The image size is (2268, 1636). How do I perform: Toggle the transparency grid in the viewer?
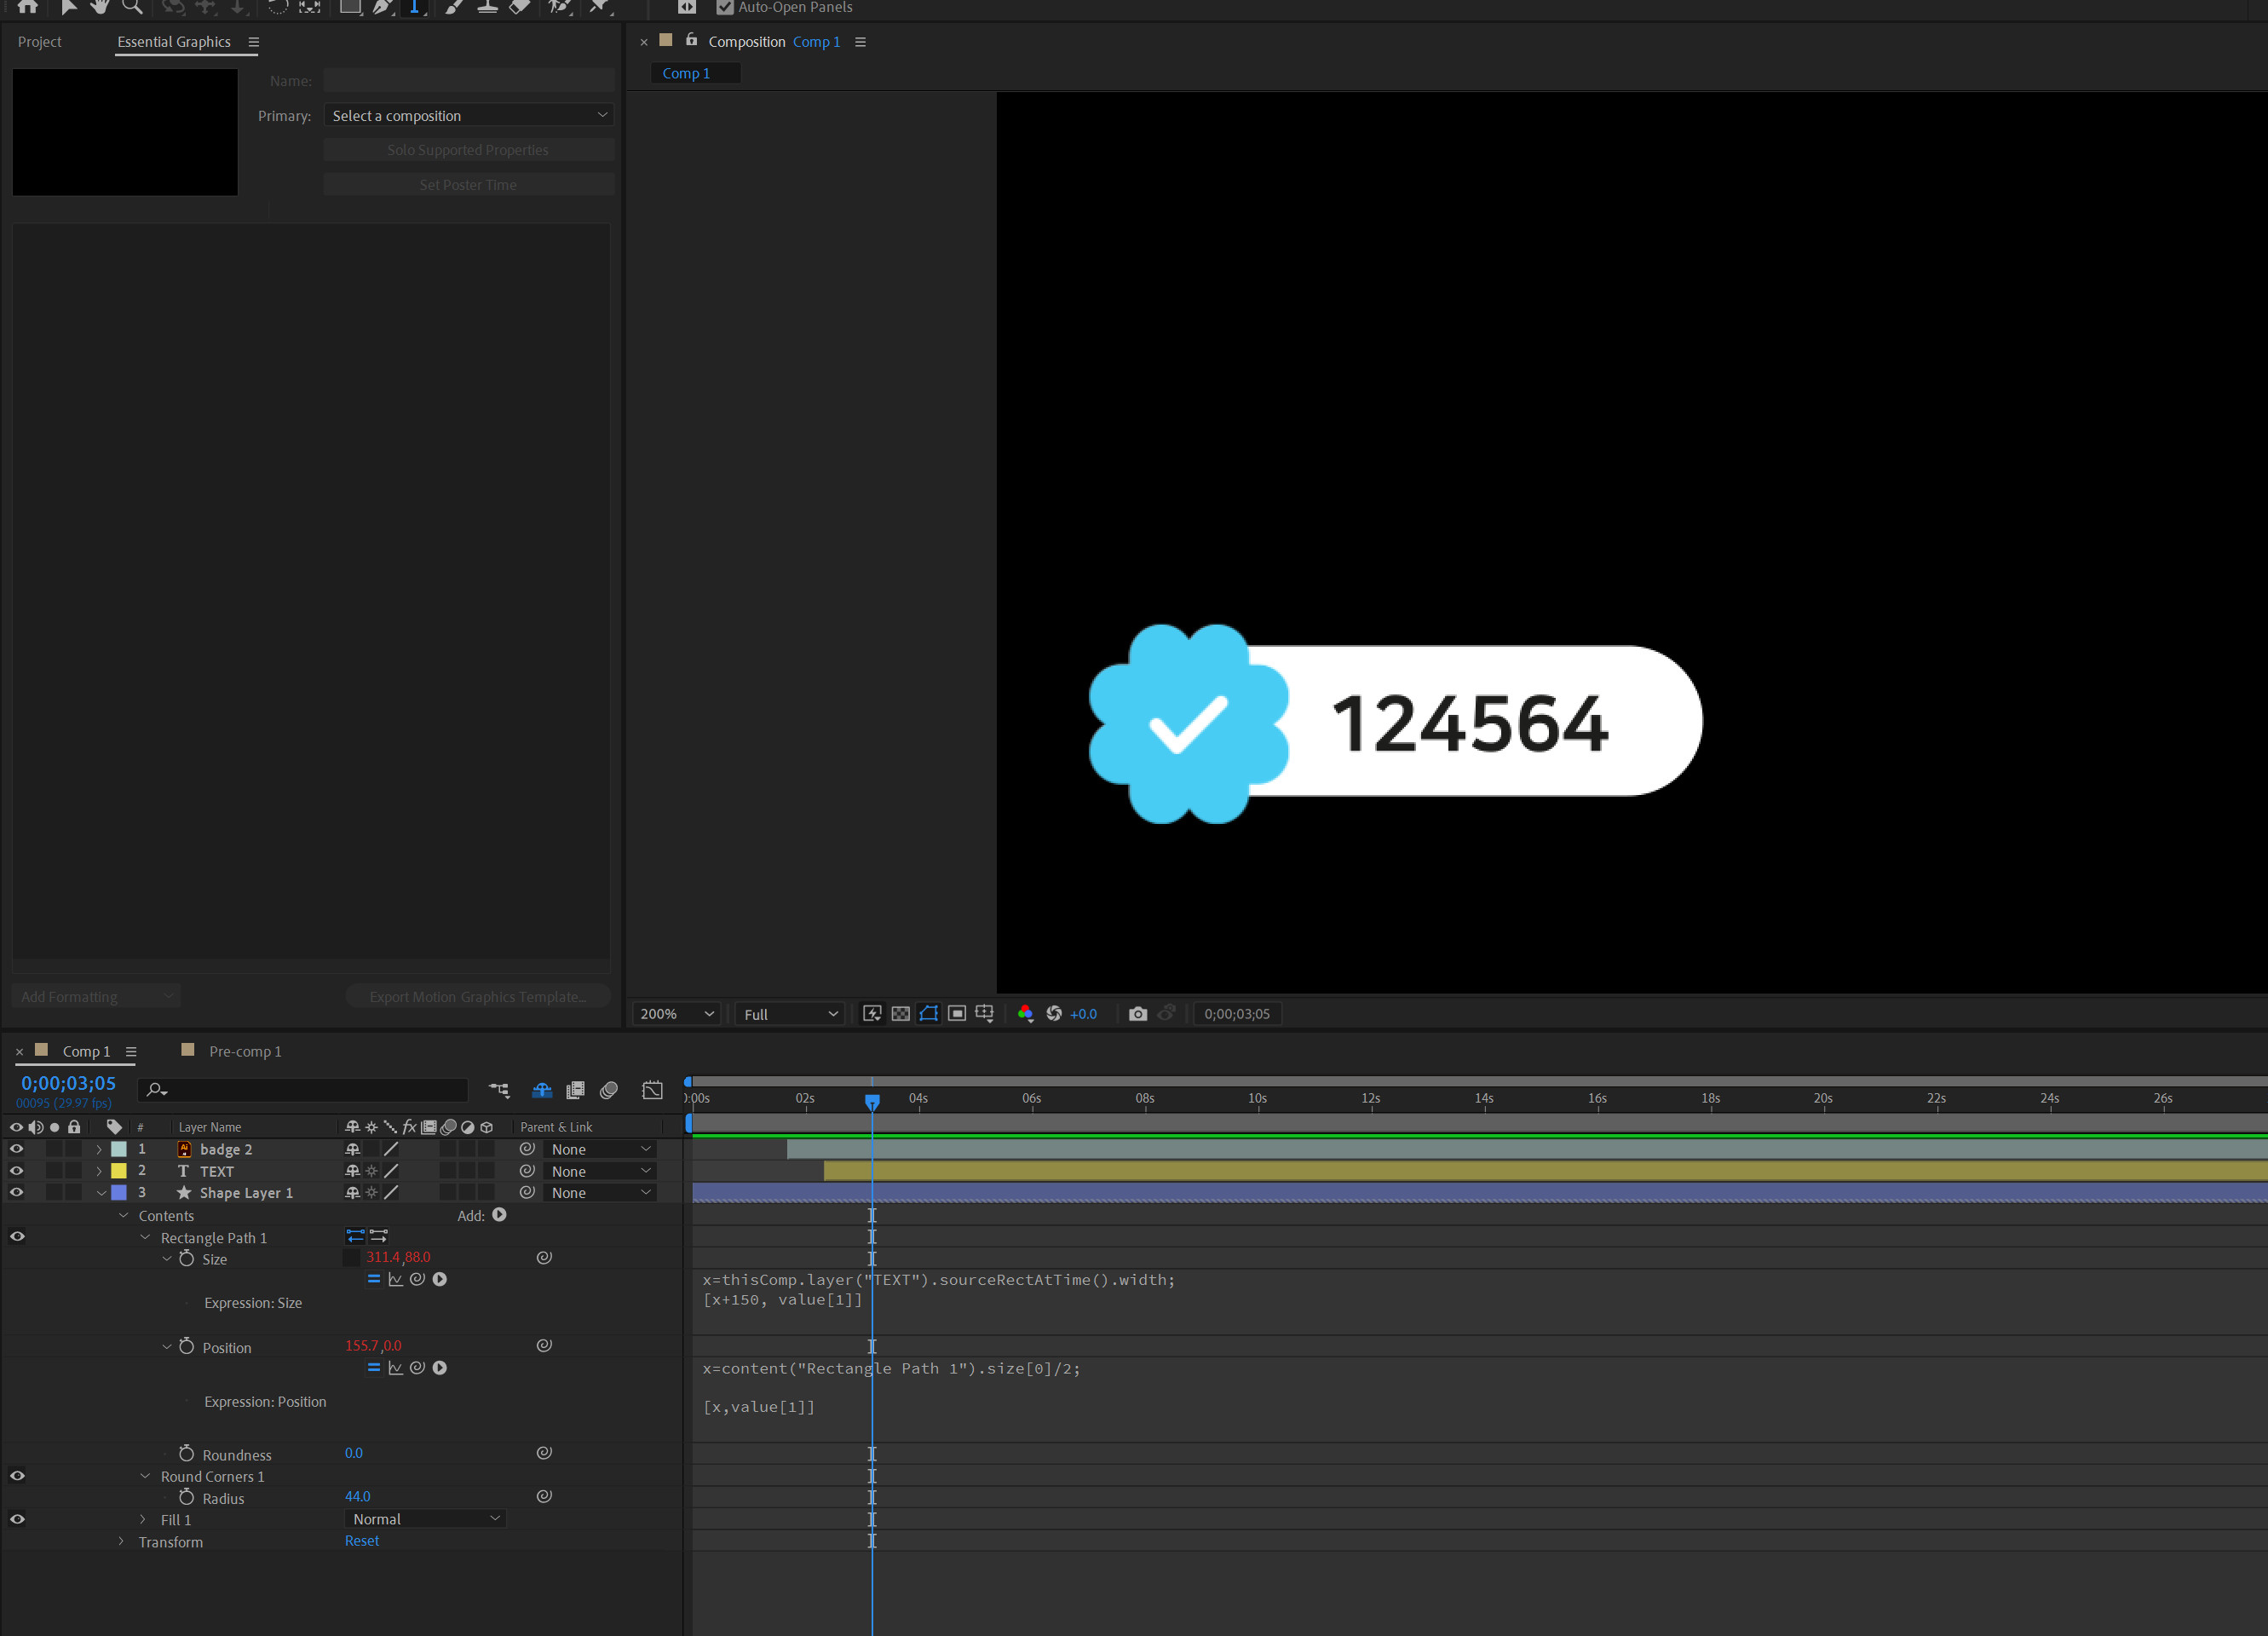pyautogui.click(x=900, y=1013)
